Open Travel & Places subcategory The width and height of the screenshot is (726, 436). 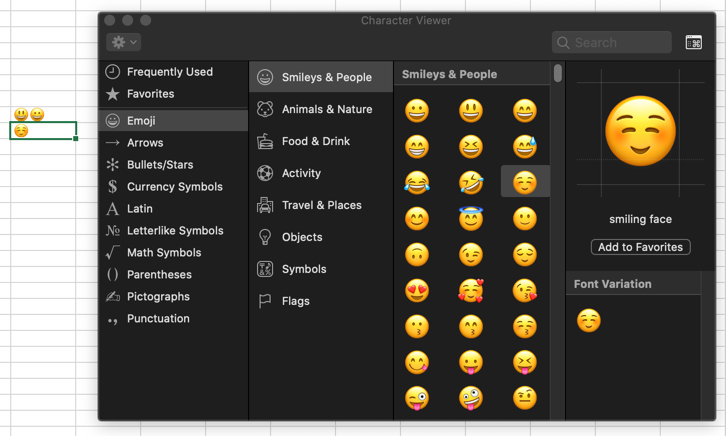click(x=321, y=205)
